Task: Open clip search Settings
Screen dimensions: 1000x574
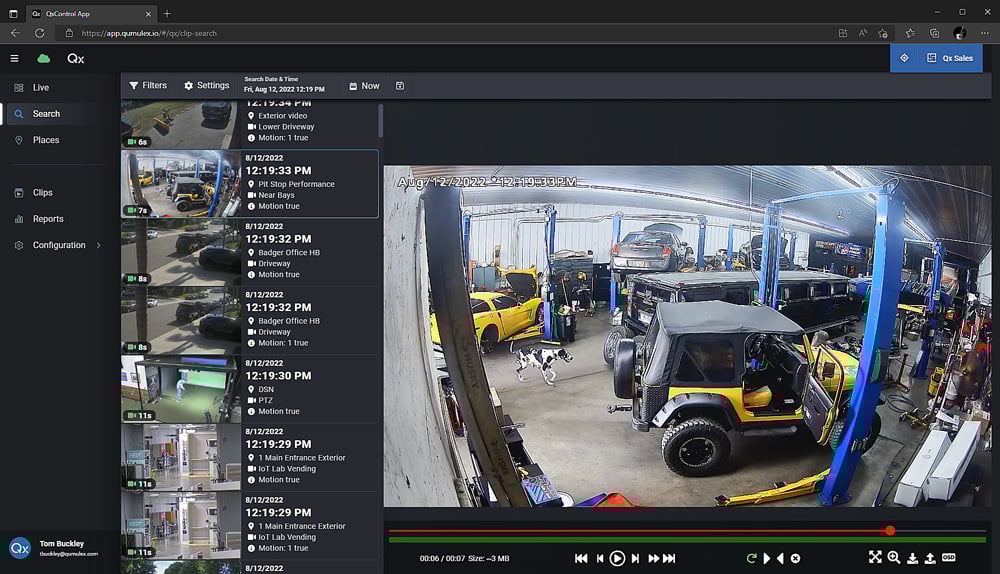Action: (x=207, y=85)
